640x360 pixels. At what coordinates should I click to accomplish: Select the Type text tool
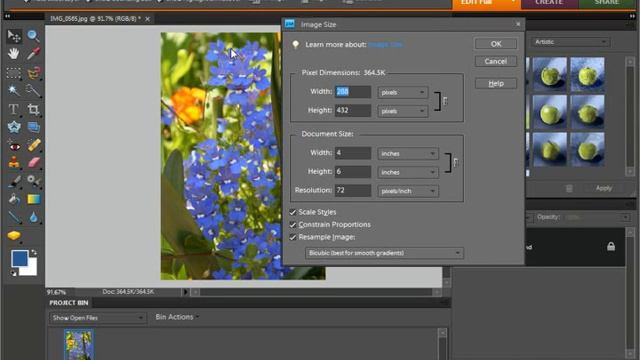14,109
